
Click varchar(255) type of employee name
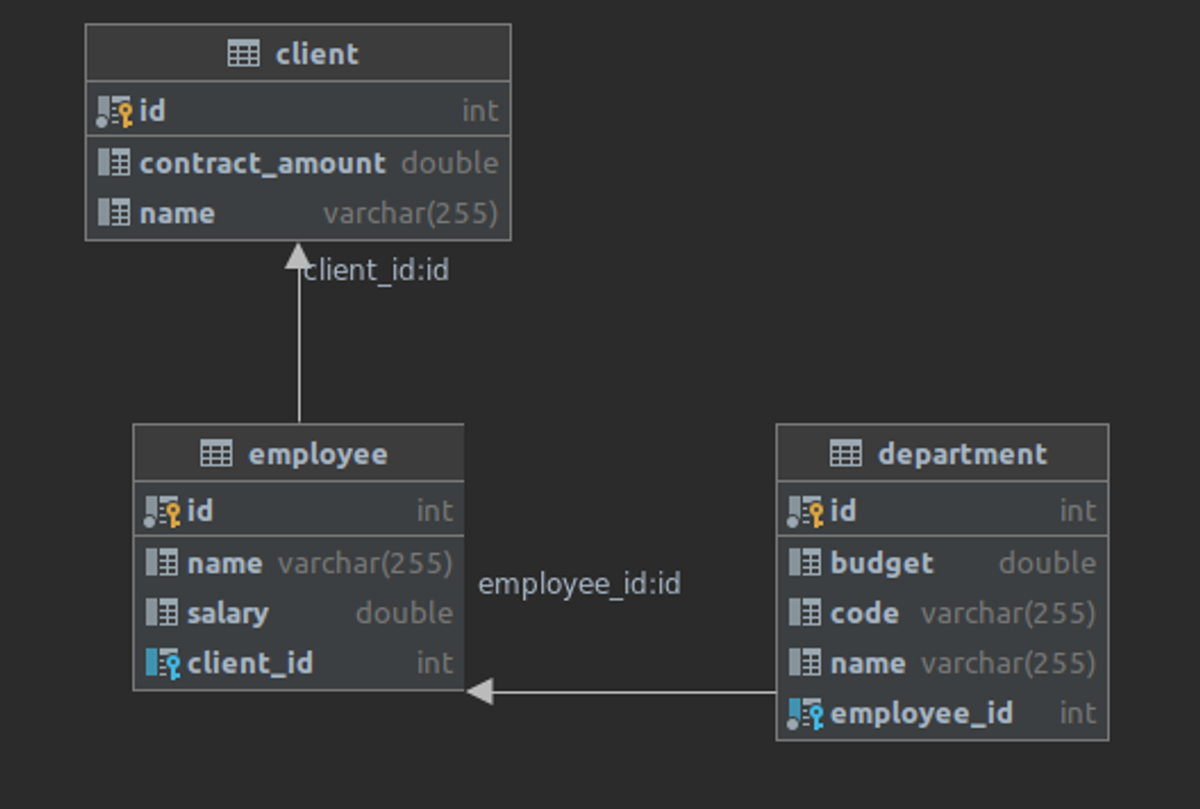pos(365,563)
